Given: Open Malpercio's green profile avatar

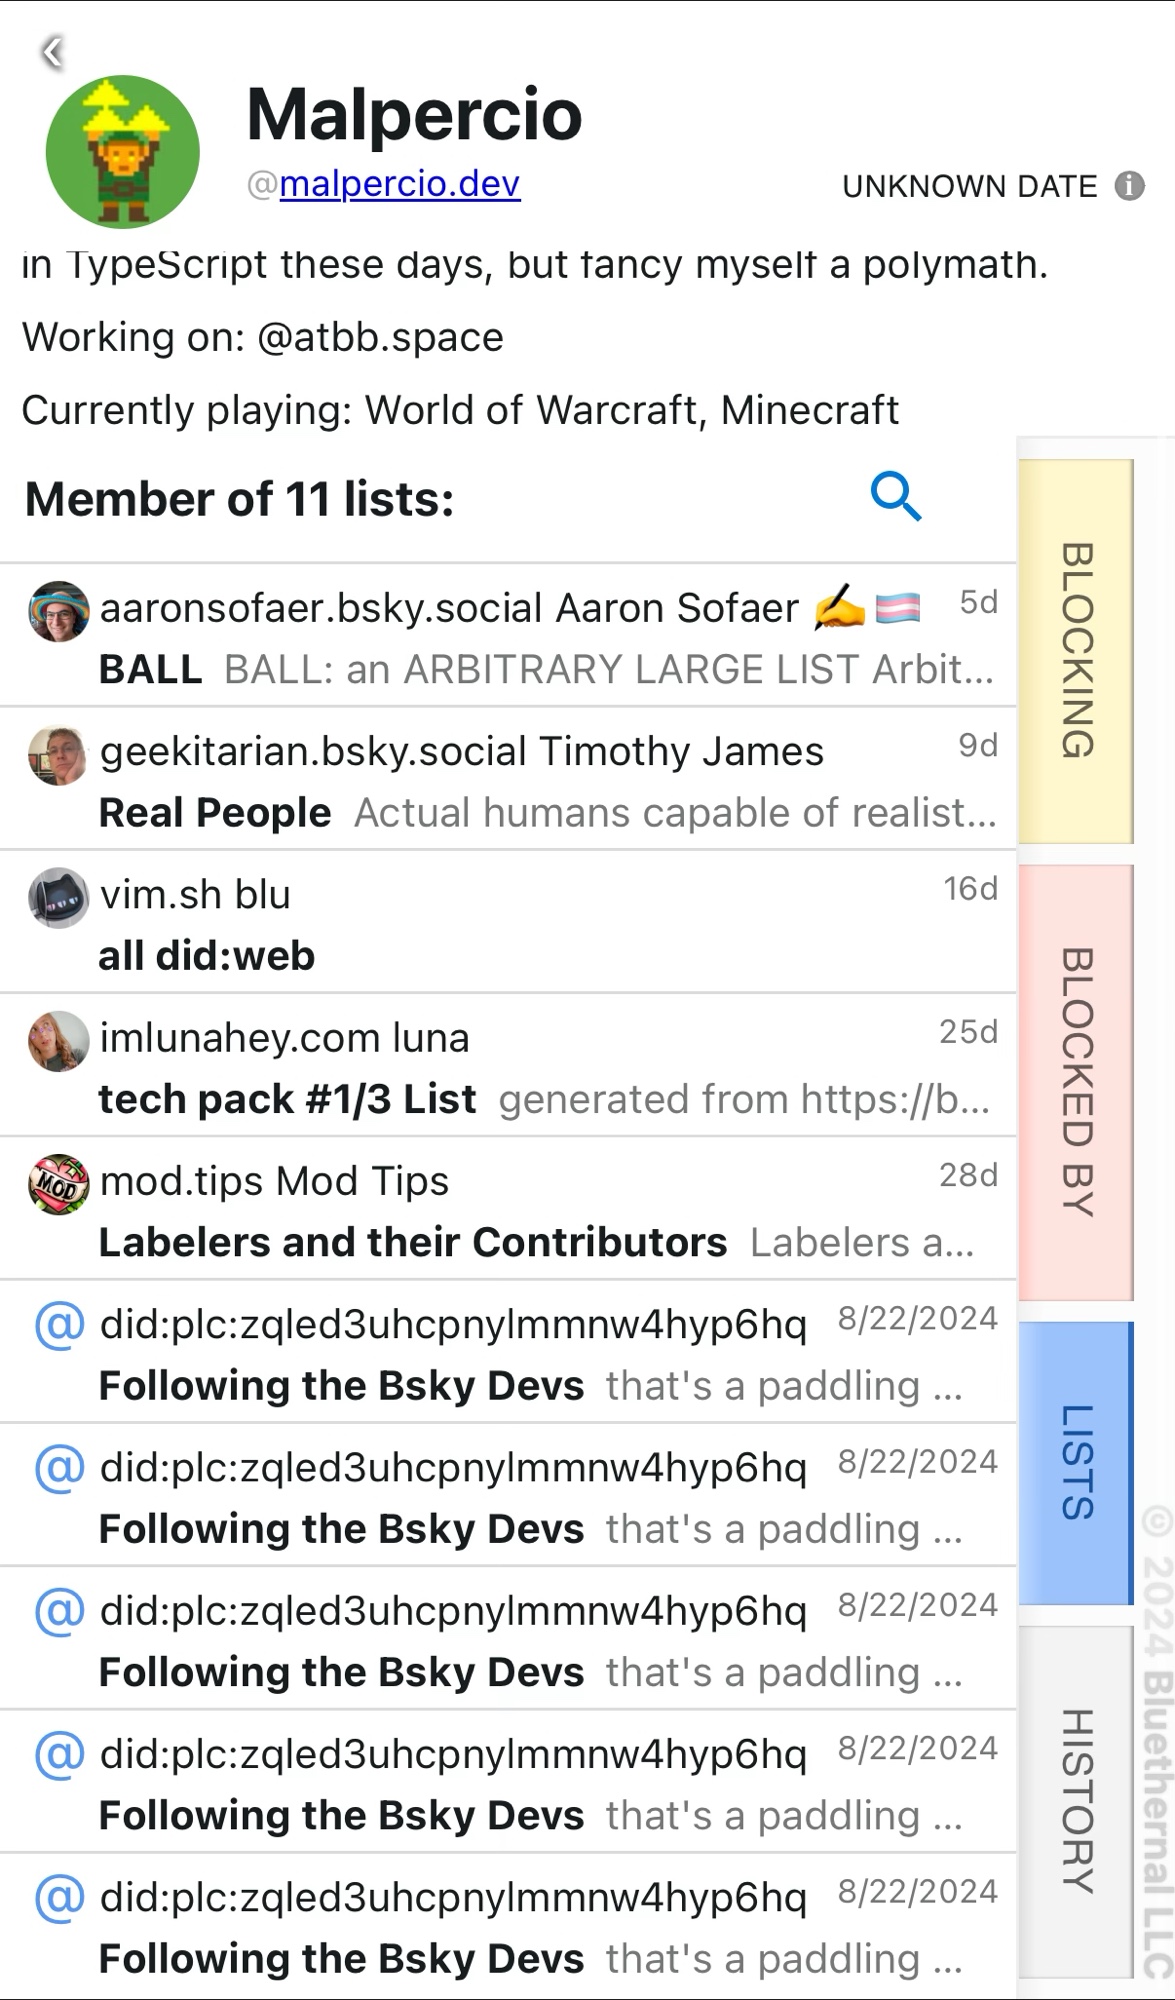Looking at the screenshot, I should pyautogui.click(x=122, y=152).
